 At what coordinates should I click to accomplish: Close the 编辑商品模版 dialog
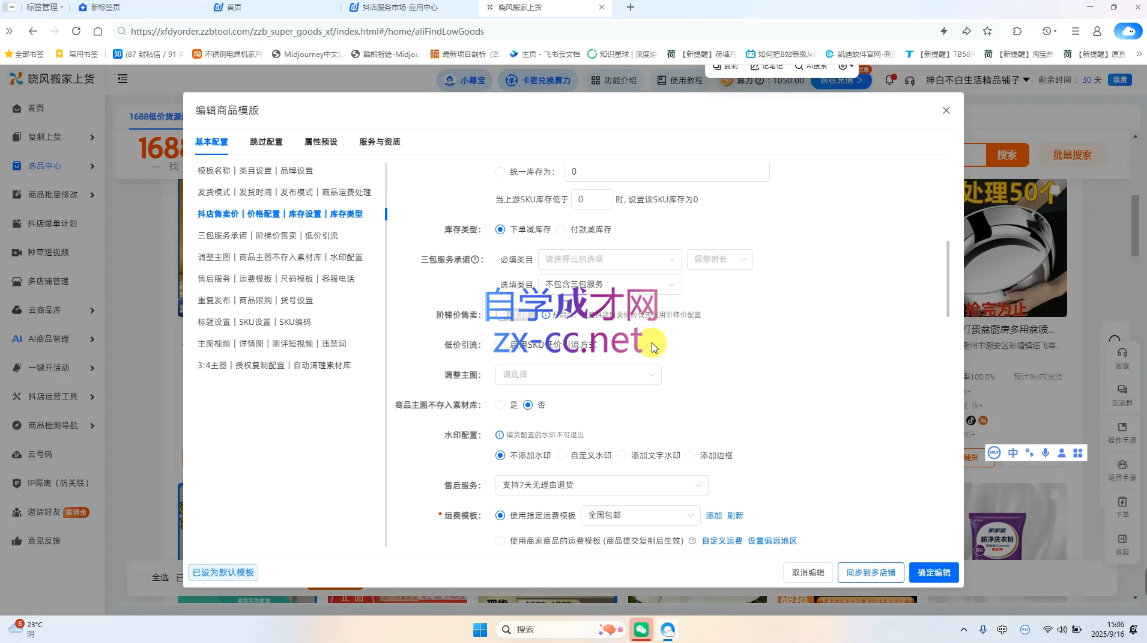tap(946, 110)
